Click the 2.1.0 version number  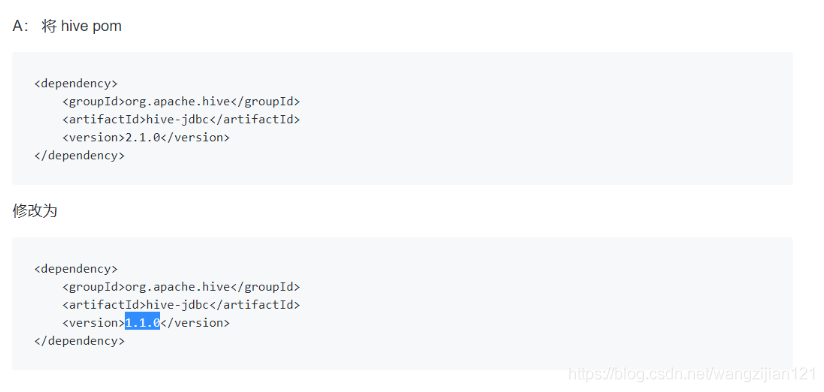click(142, 138)
